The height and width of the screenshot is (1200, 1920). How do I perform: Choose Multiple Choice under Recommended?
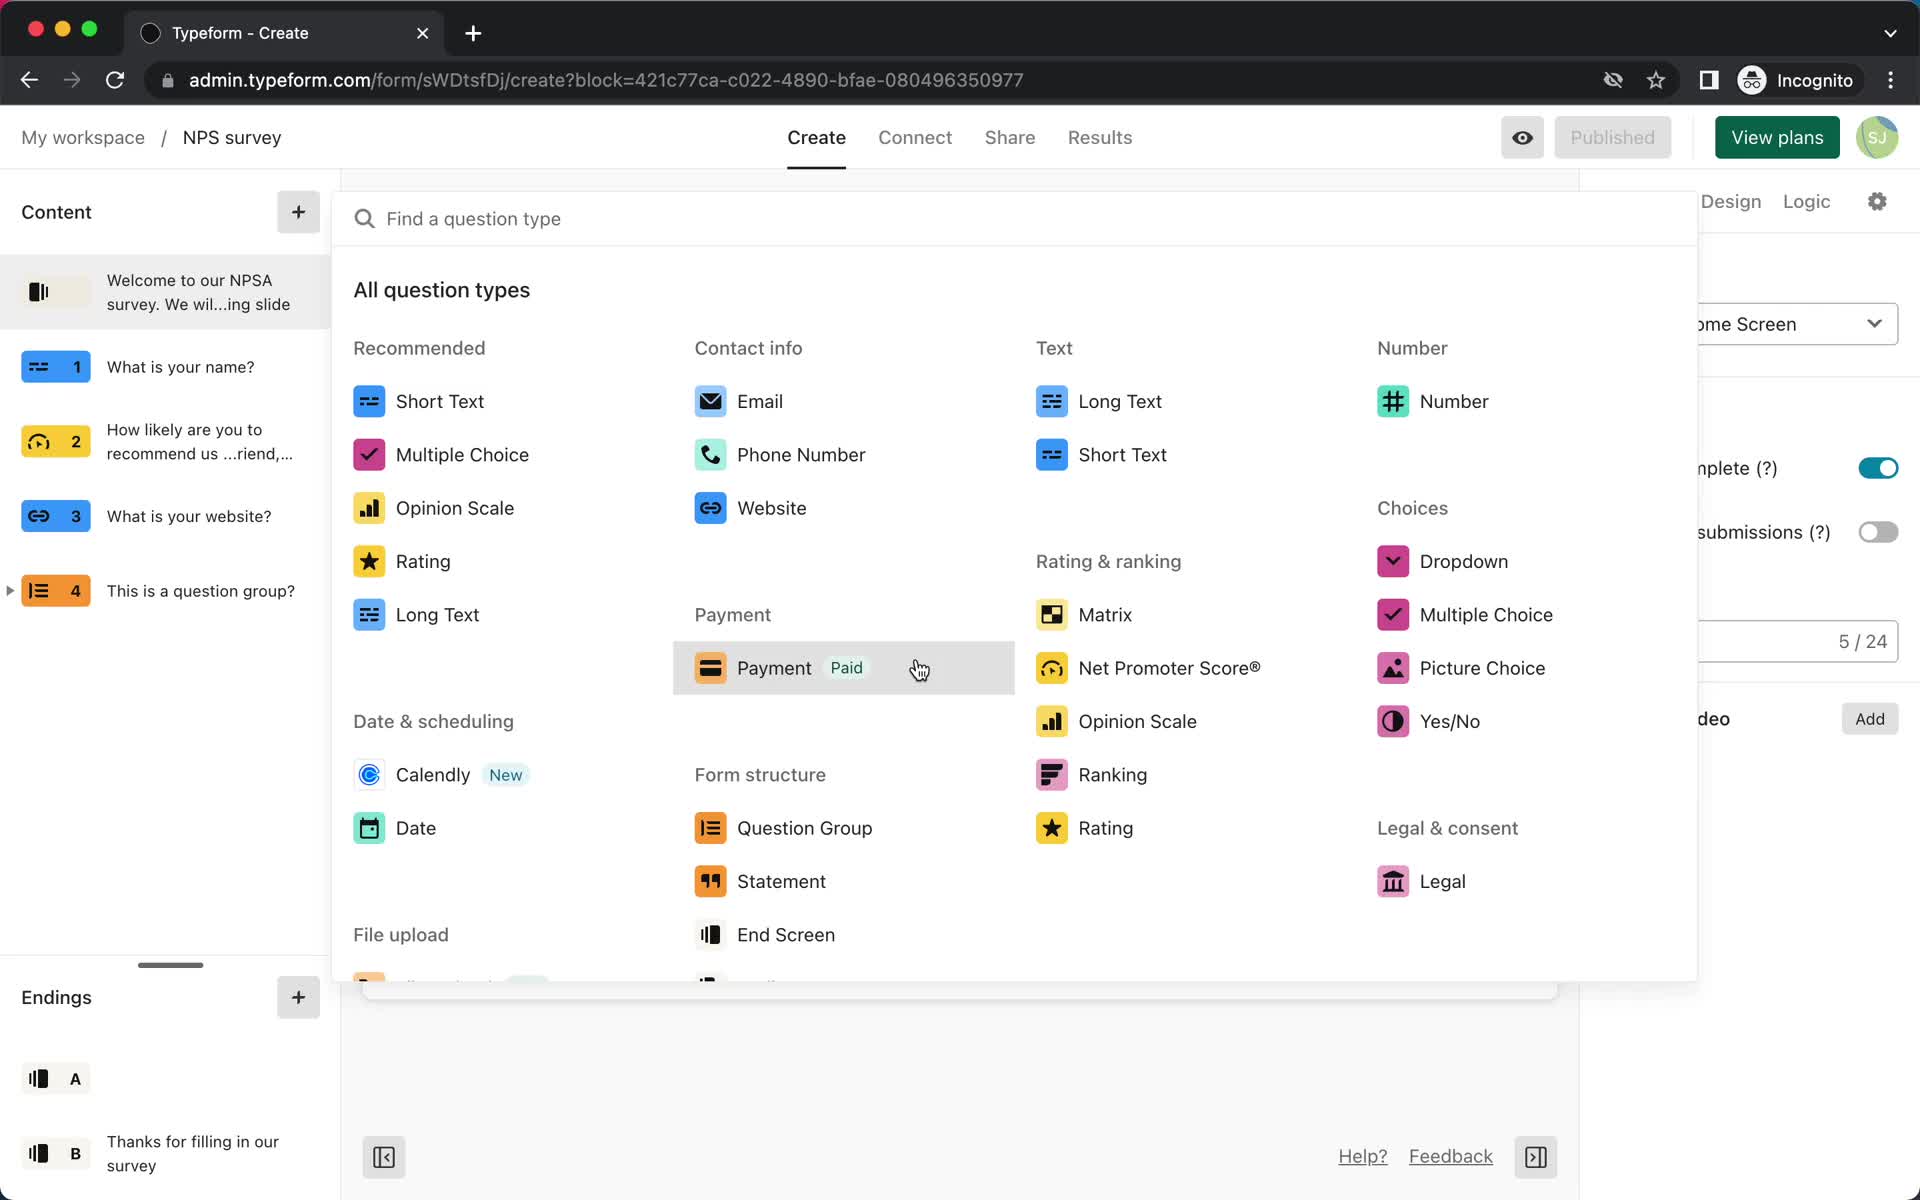pyautogui.click(x=441, y=455)
